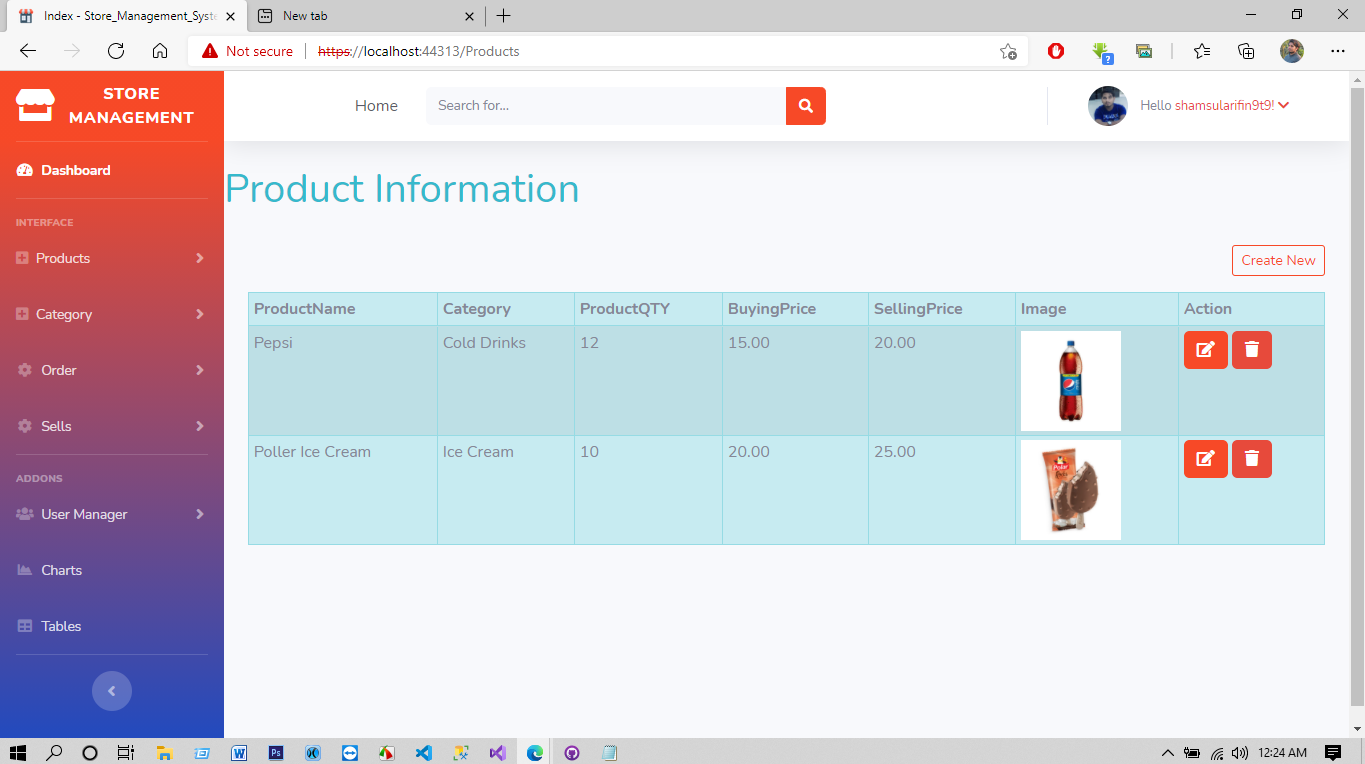Open the User Manager sidebar icon
The height and width of the screenshot is (764, 1365).
tap(22, 514)
